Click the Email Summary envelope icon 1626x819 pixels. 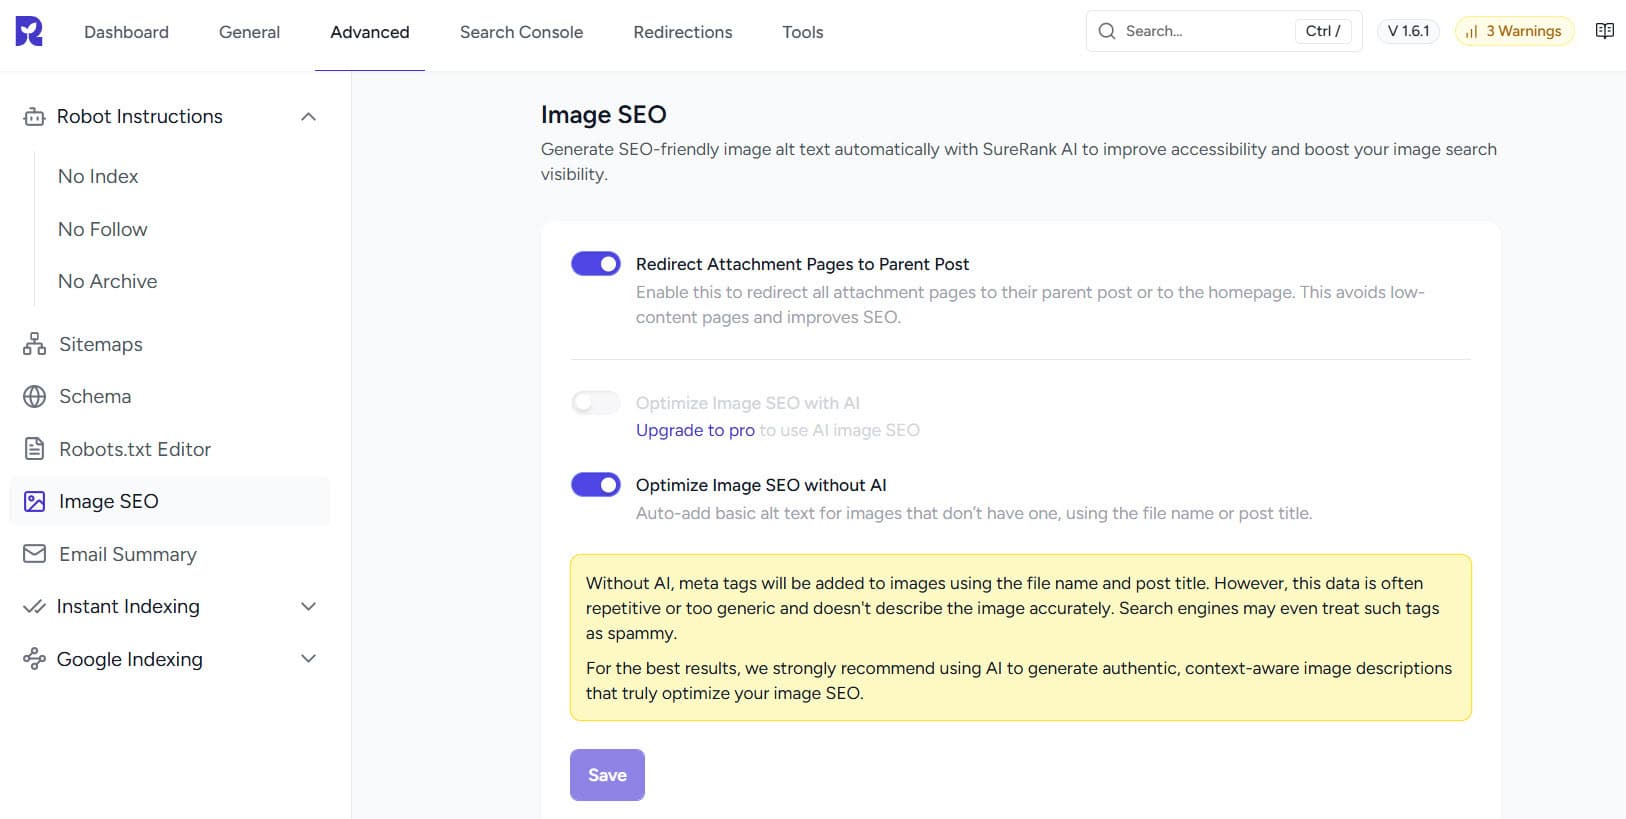coord(34,554)
